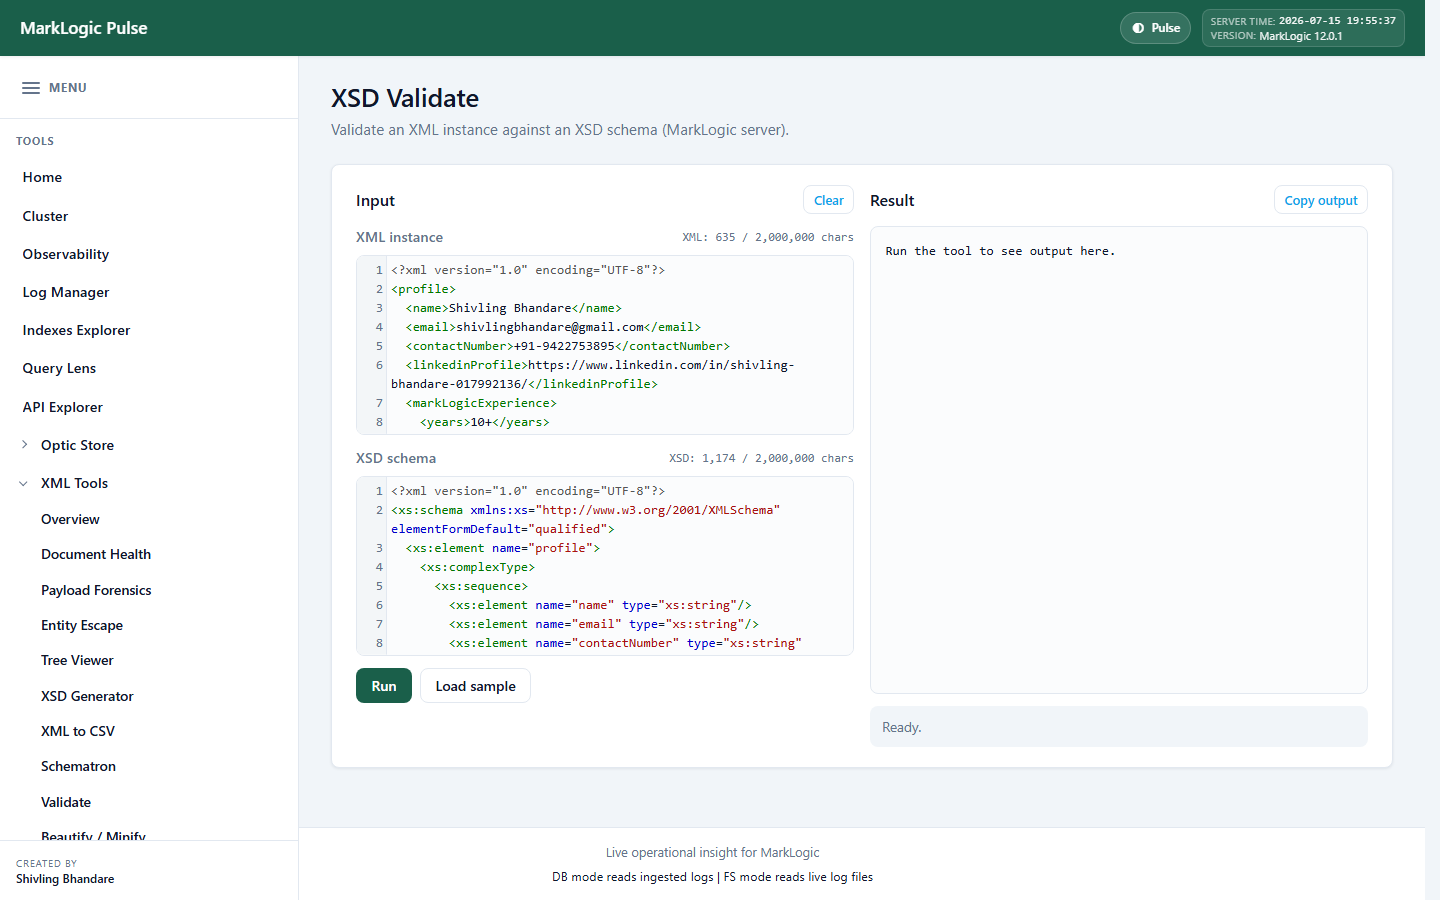
Task: Open Document Health tool
Action: (x=96, y=554)
